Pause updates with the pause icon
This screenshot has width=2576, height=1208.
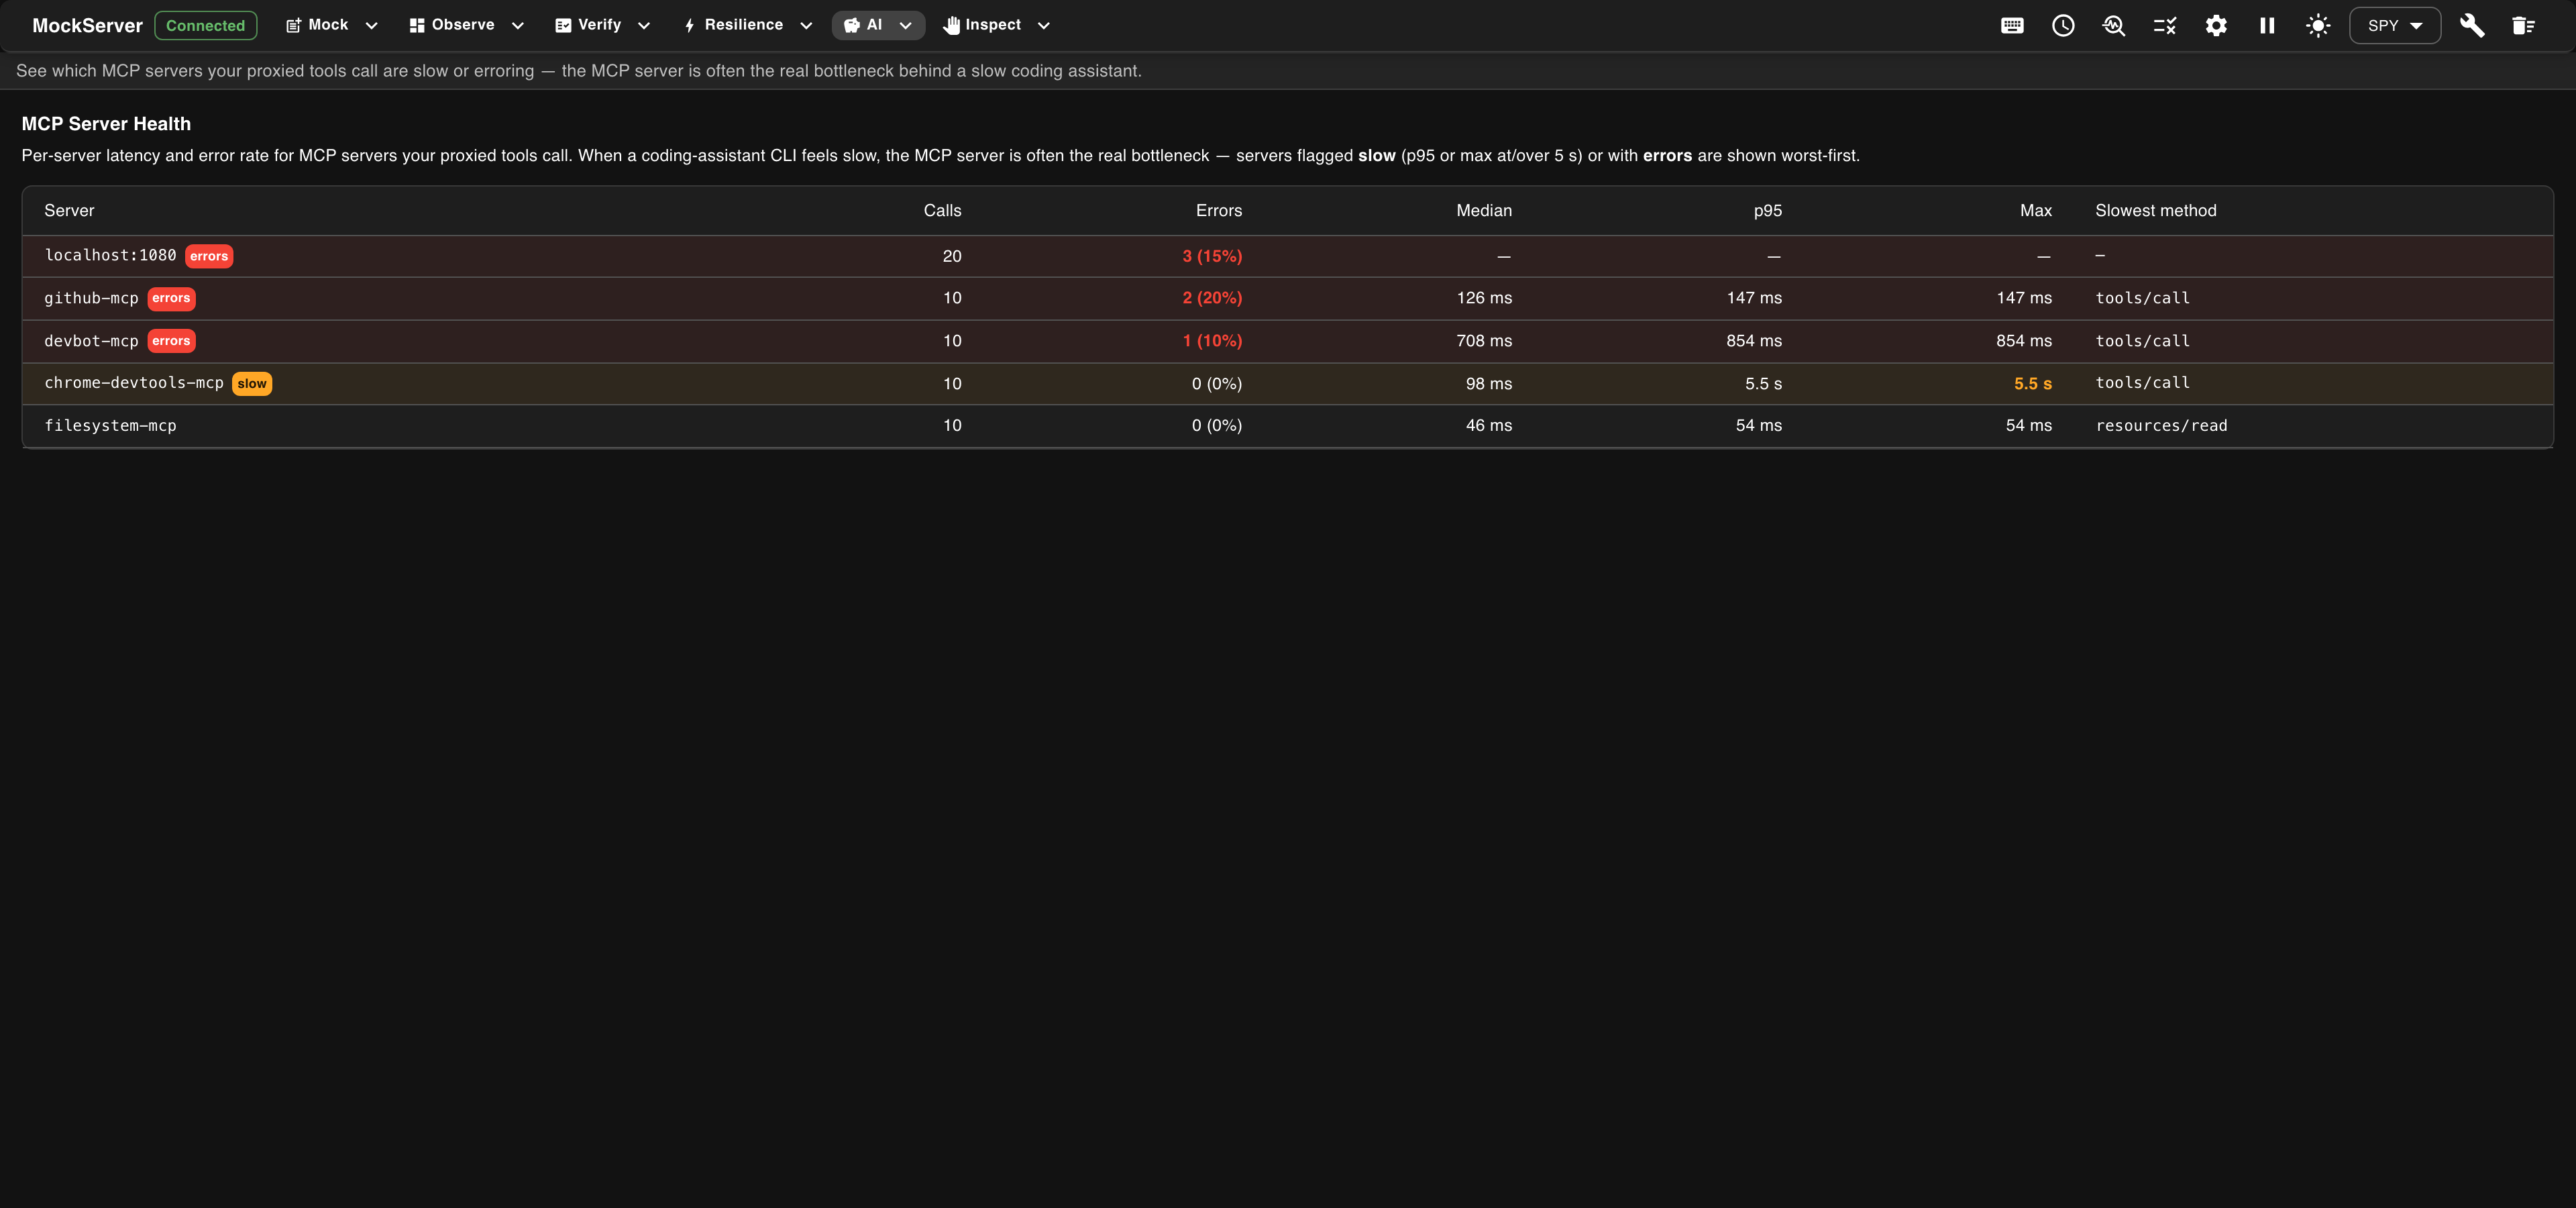click(2267, 26)
